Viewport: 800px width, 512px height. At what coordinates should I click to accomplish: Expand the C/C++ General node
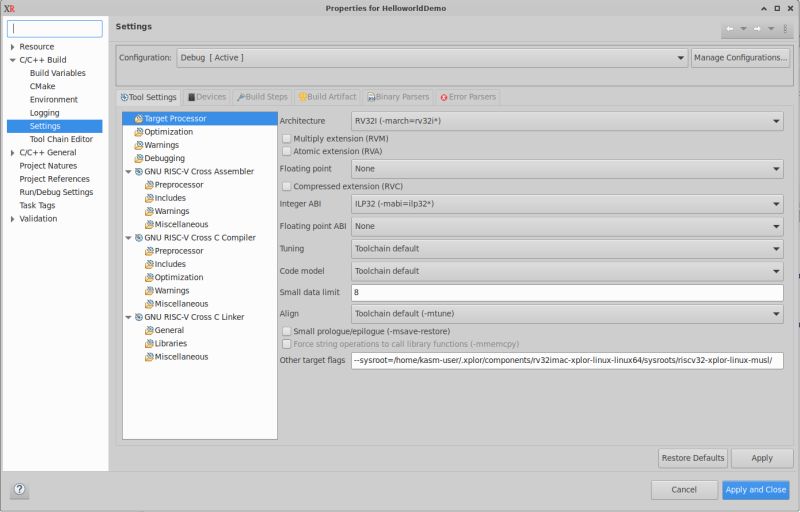pyautogui.click(x=12, y=152)
